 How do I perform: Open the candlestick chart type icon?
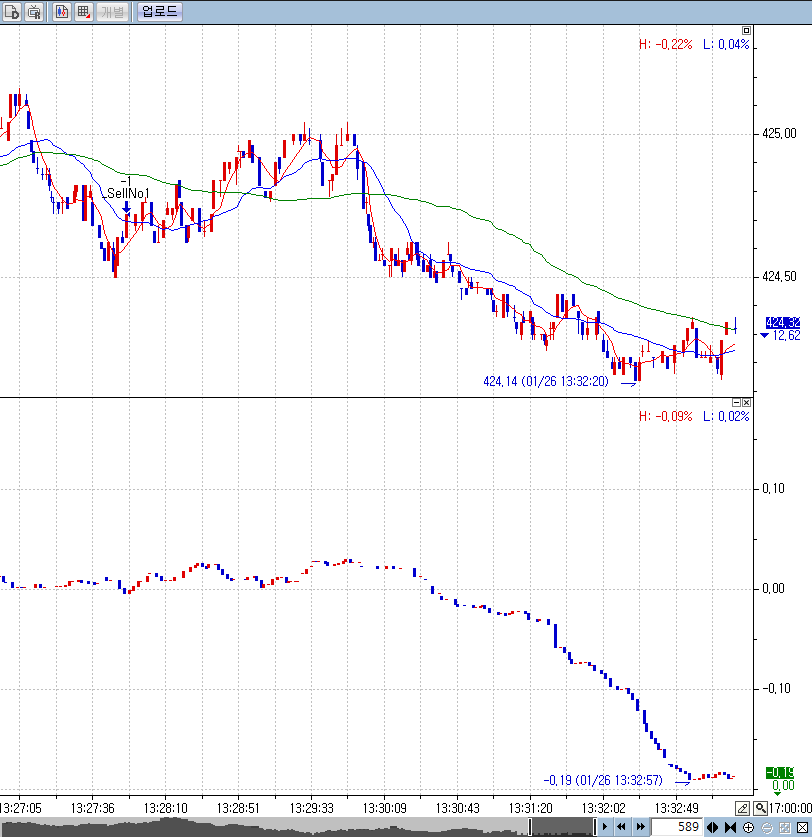tap(62, 12)
